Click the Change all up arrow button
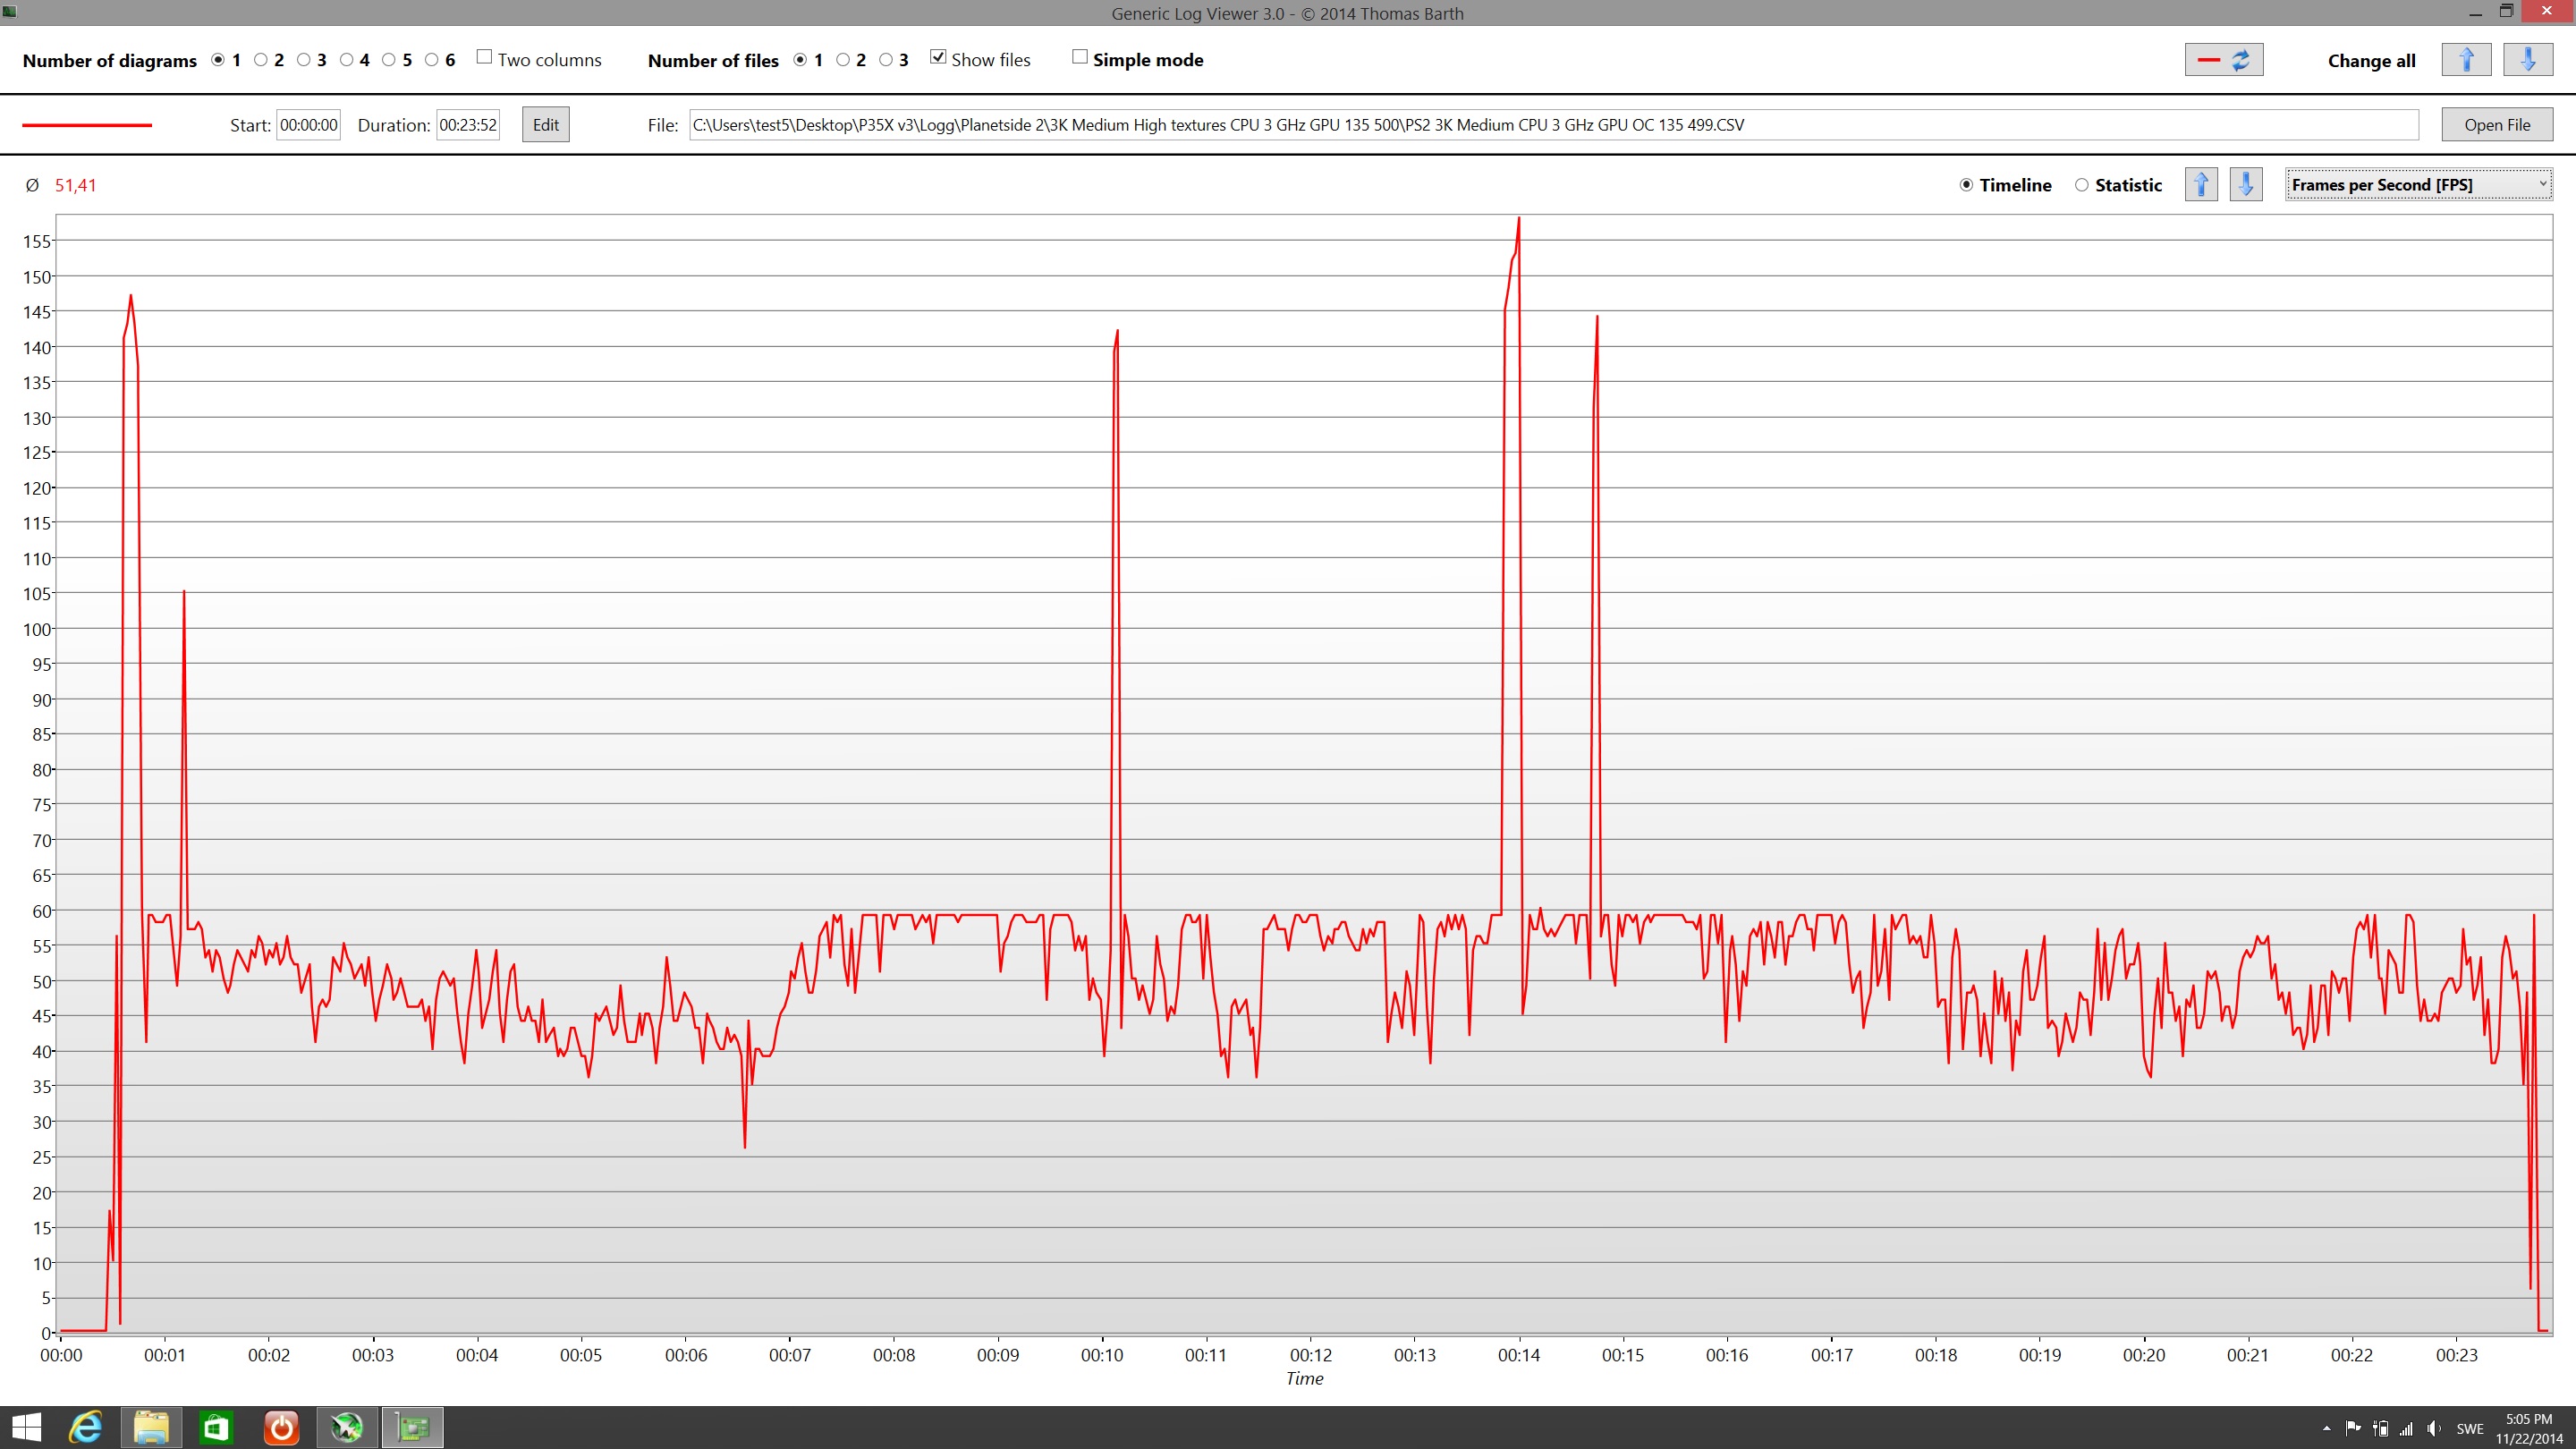Viewport: 2576px width, 1449px height. [x=2466, y=60]
